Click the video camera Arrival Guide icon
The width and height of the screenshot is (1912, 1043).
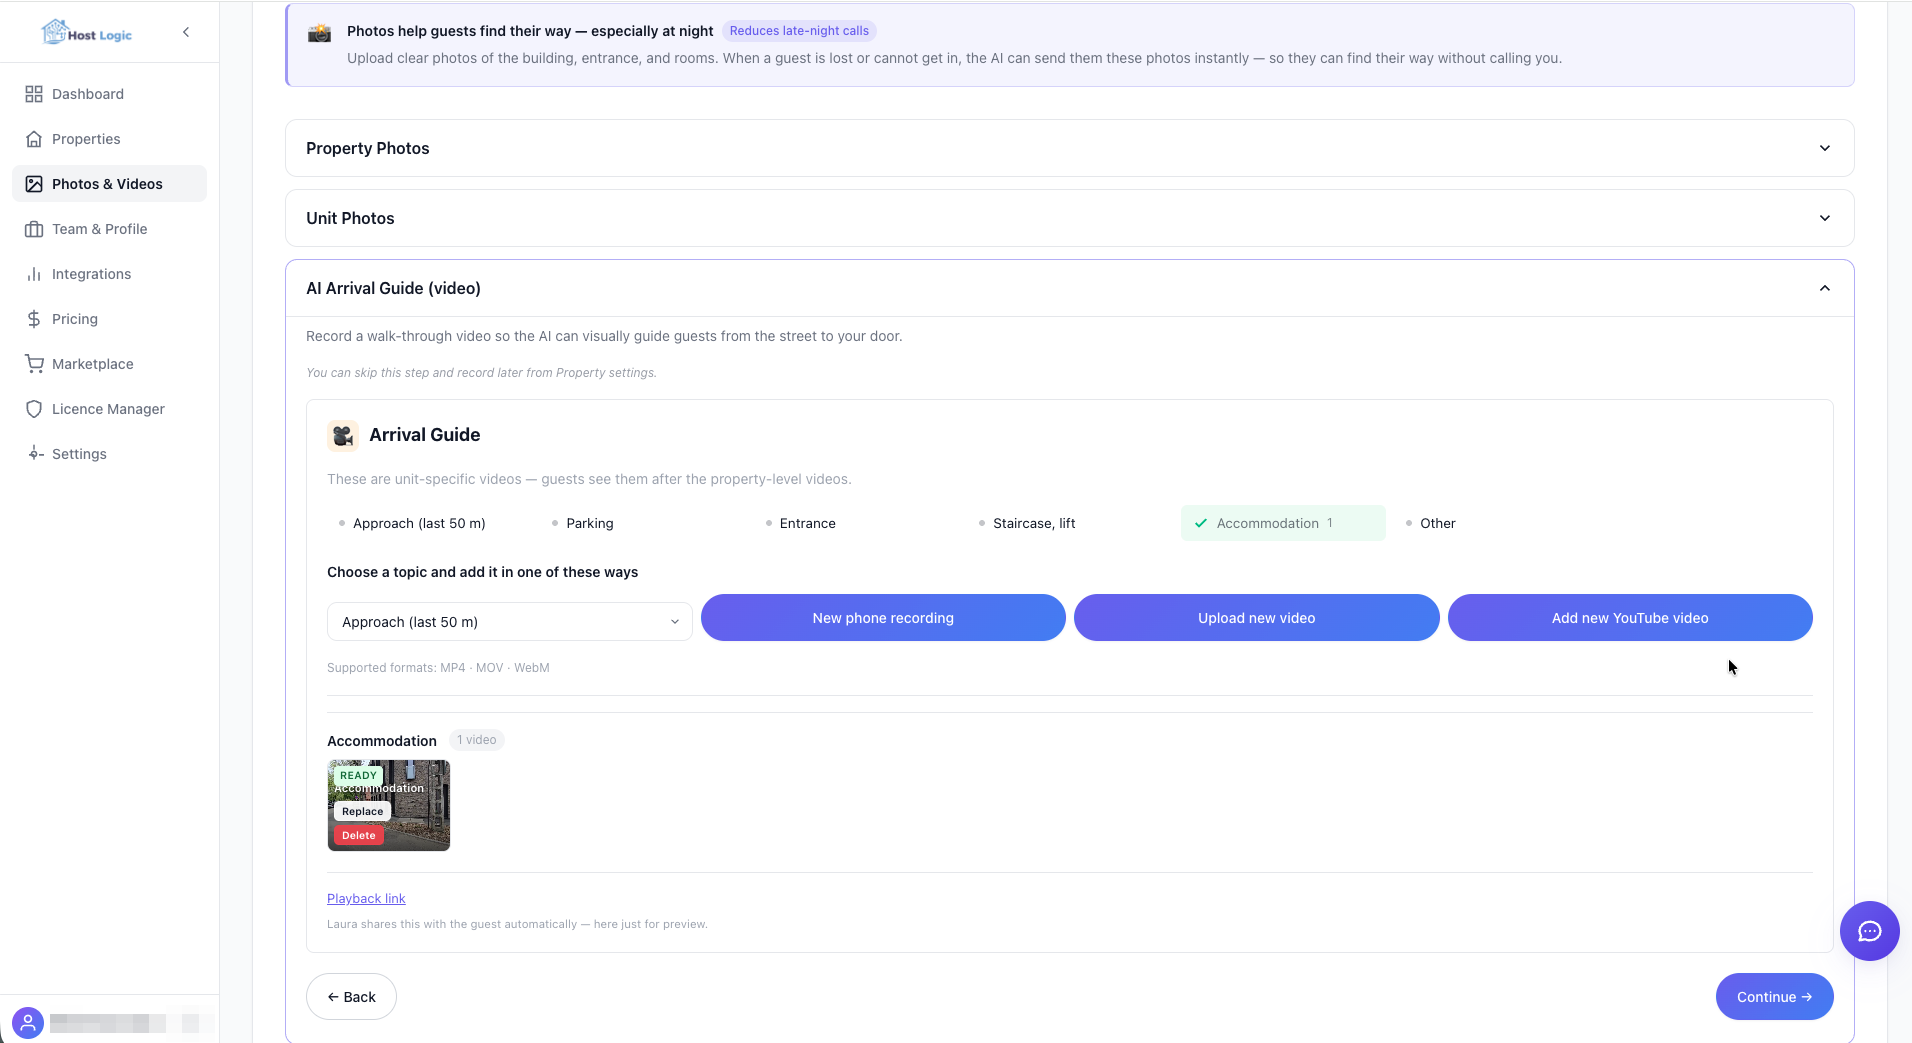[343, 435]
